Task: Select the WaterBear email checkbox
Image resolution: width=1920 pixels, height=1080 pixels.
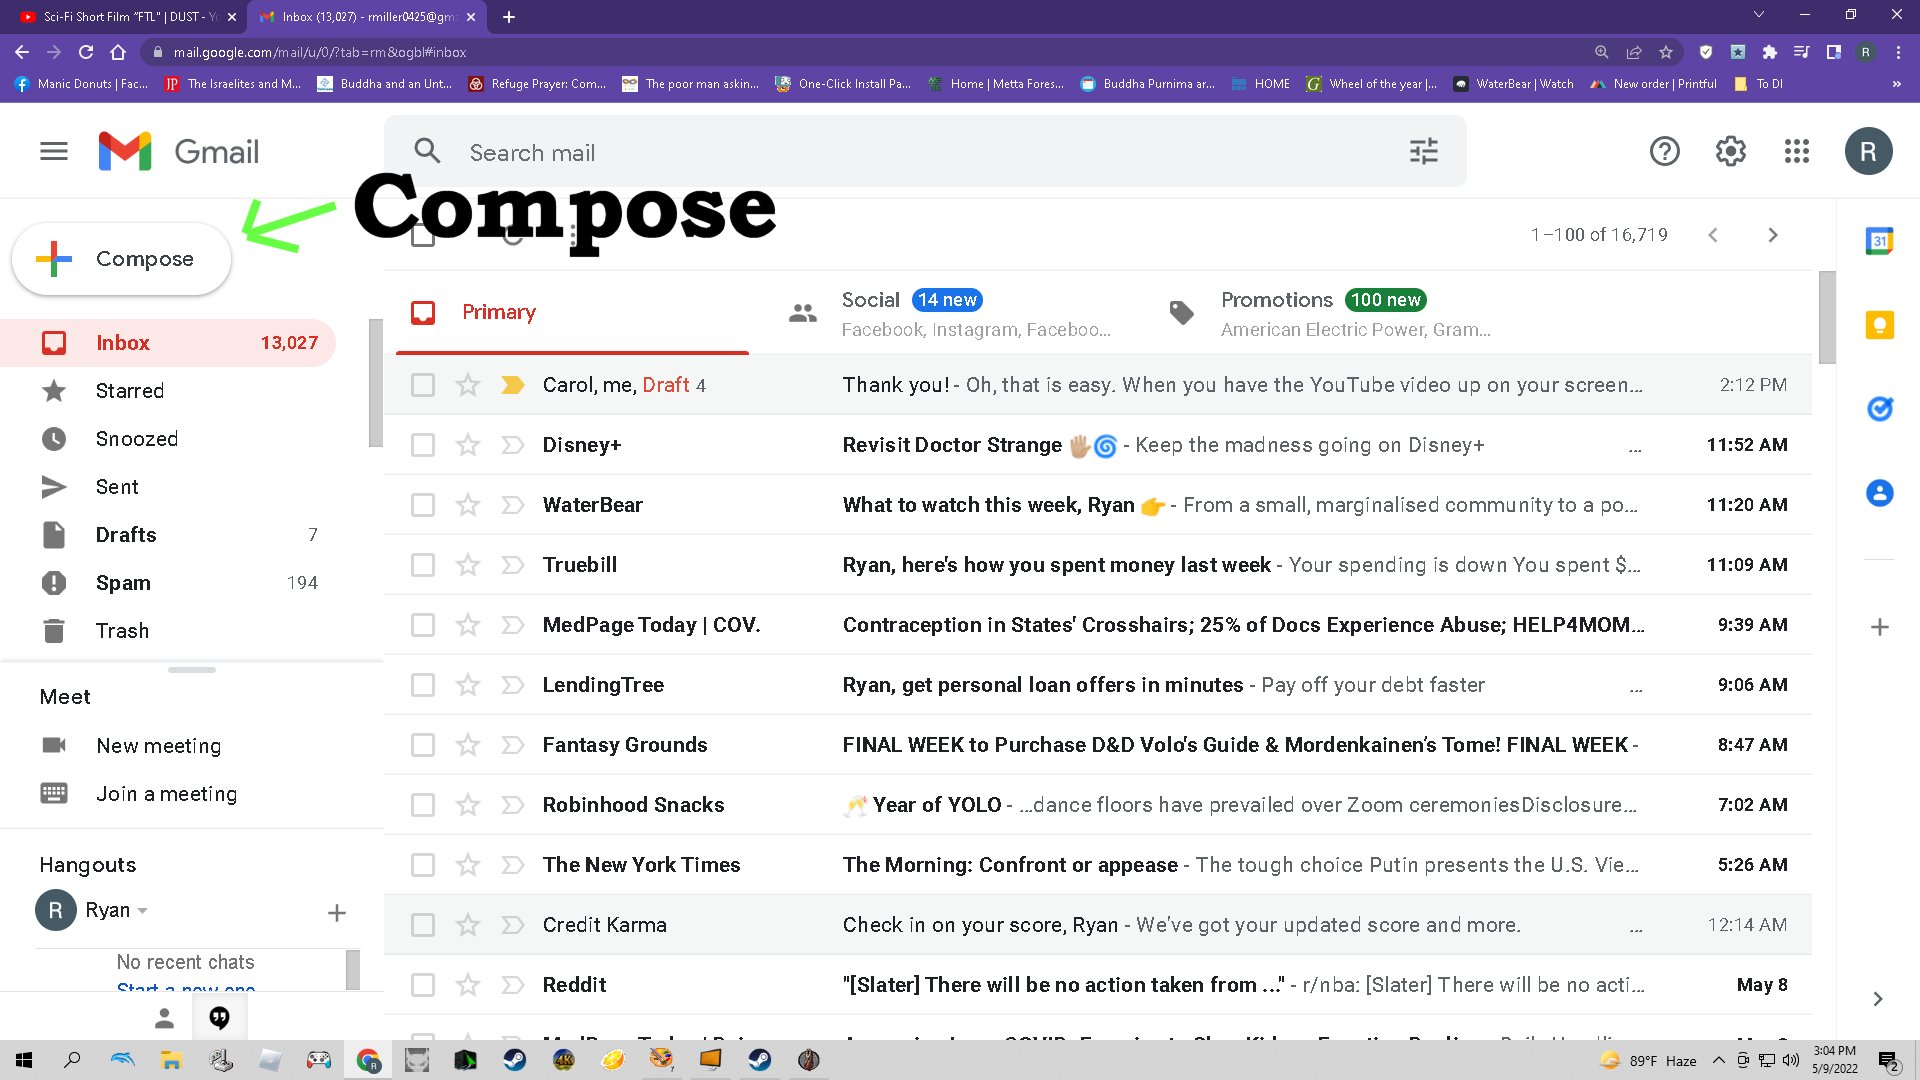Action: point(423,505)
